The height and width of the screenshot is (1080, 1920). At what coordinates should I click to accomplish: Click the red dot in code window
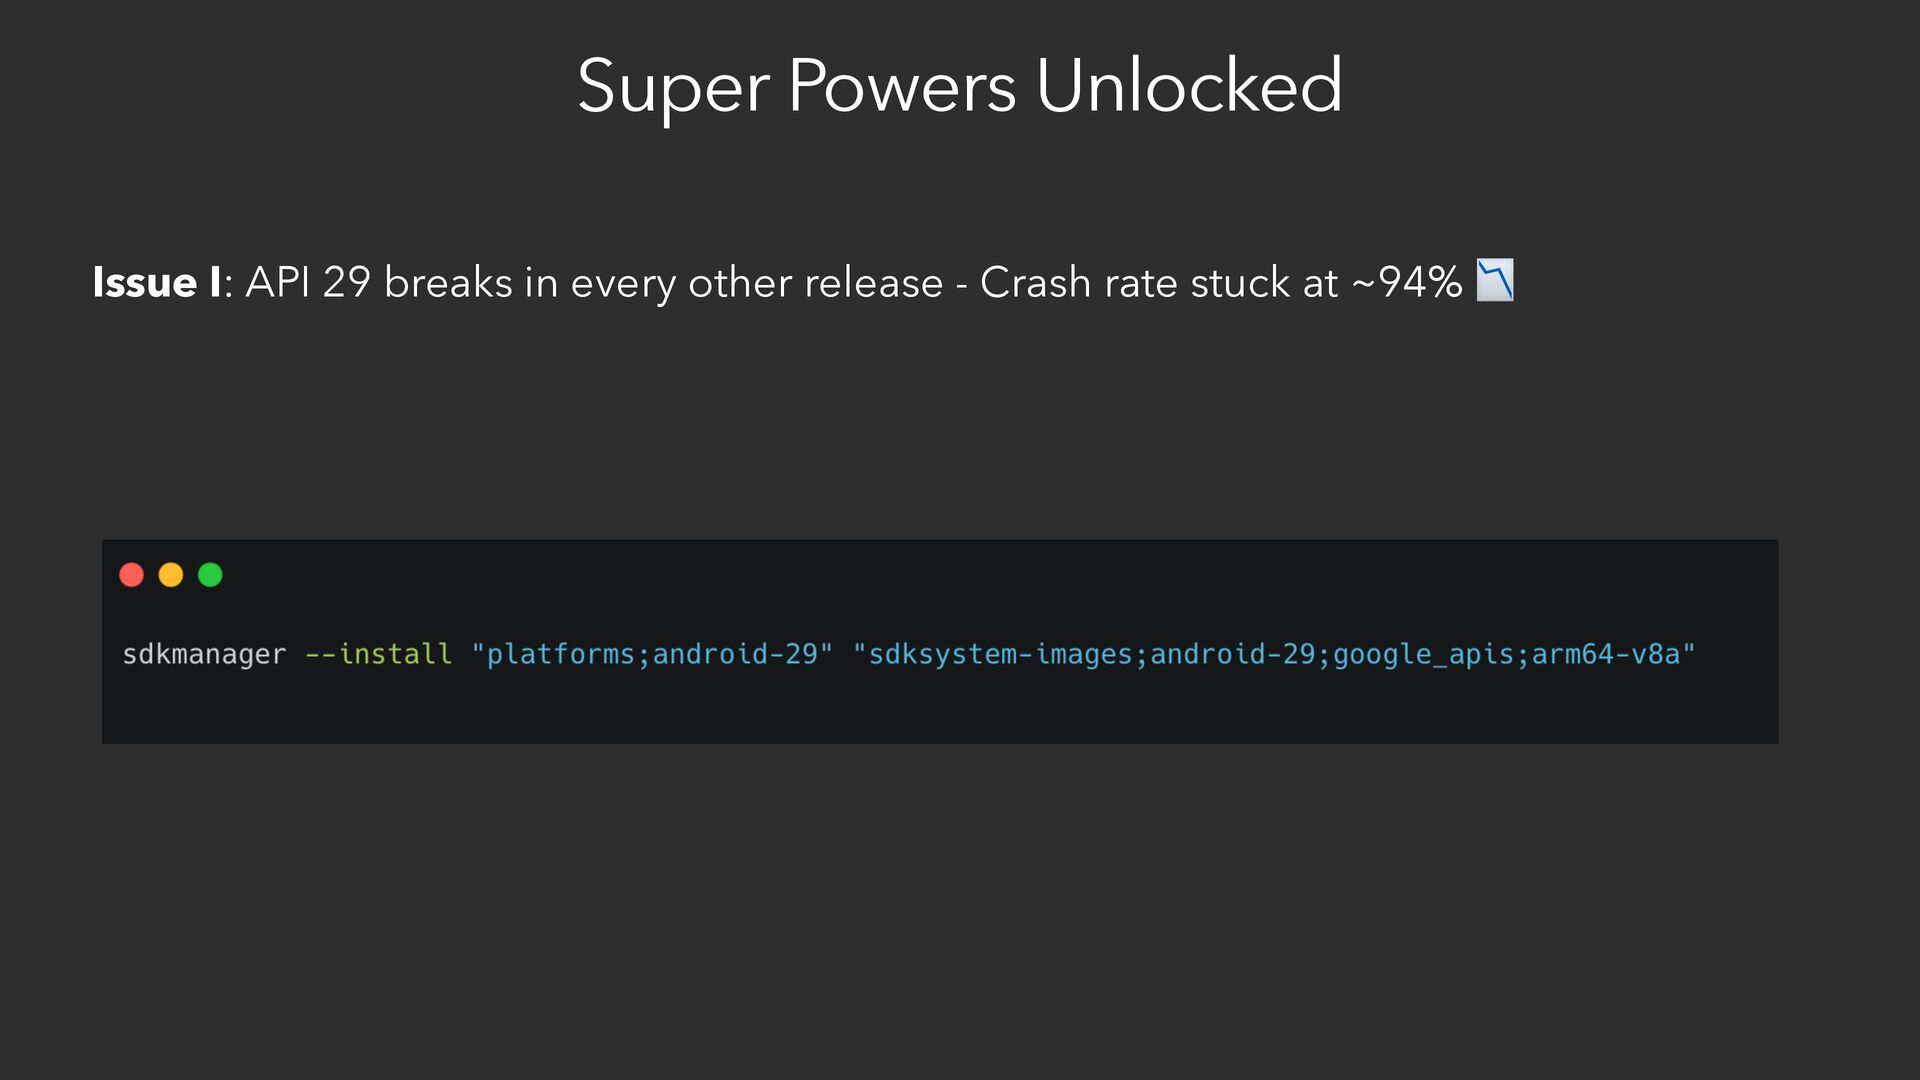(131, 575)
